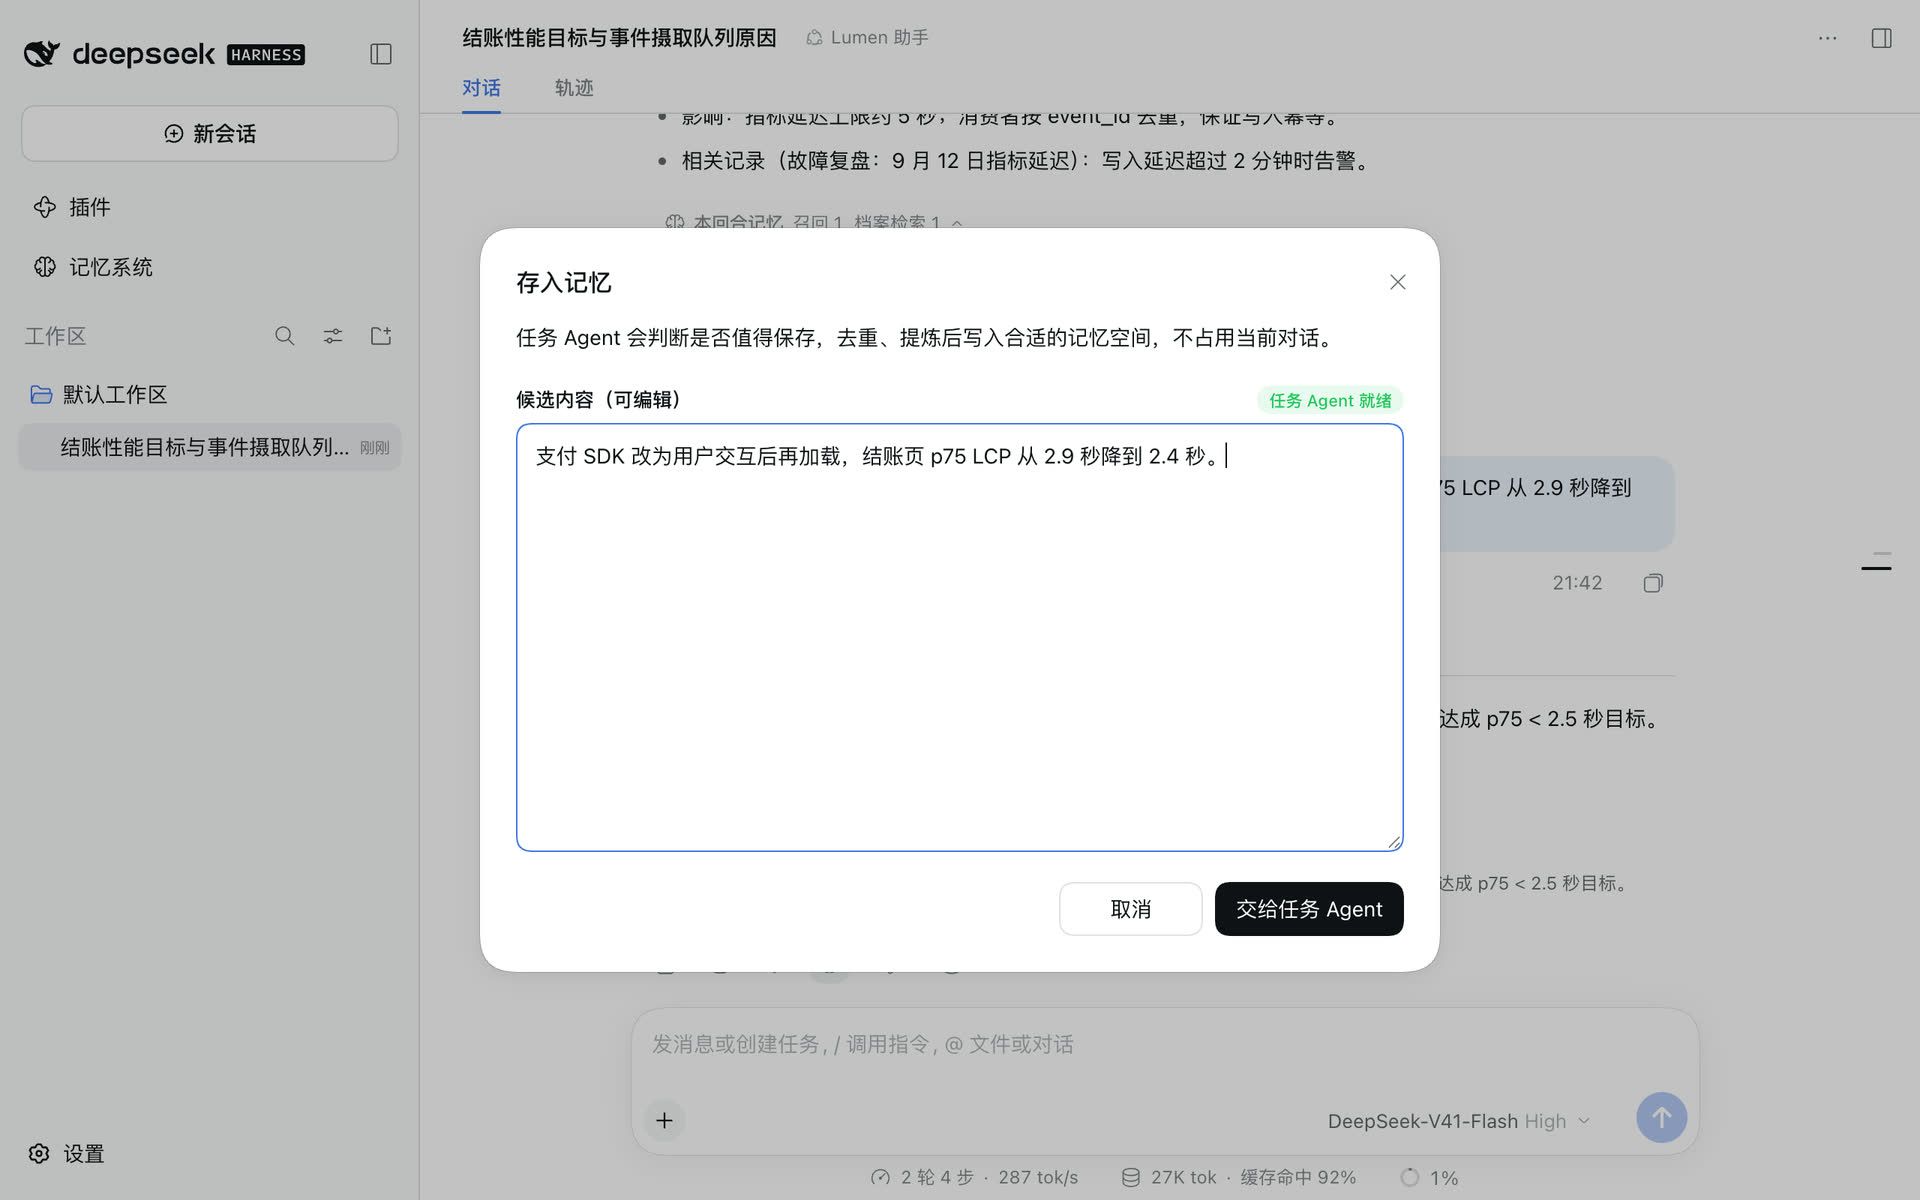Search the workspace with magnifier icon
Viewport: 1920px width, 1200px height.
[x=285, y=336]
